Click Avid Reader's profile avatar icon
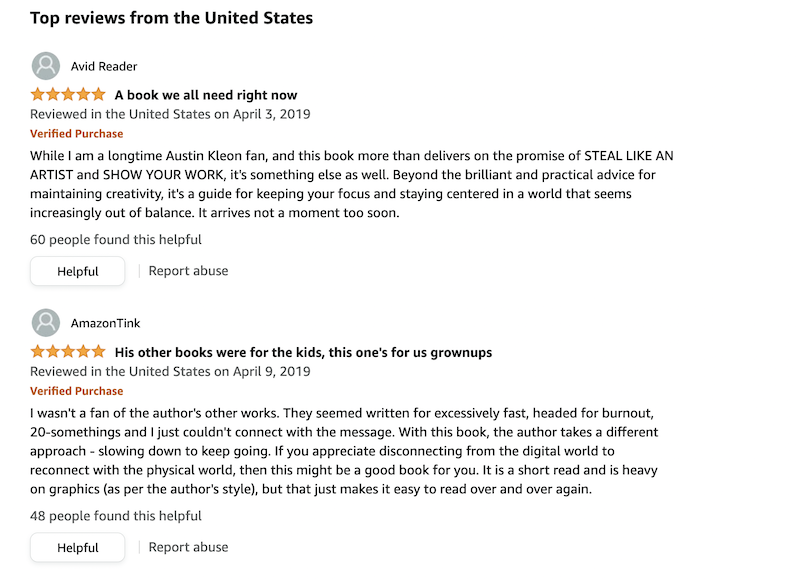This screenshot has height=579, width=800. (x=46, y=66)
